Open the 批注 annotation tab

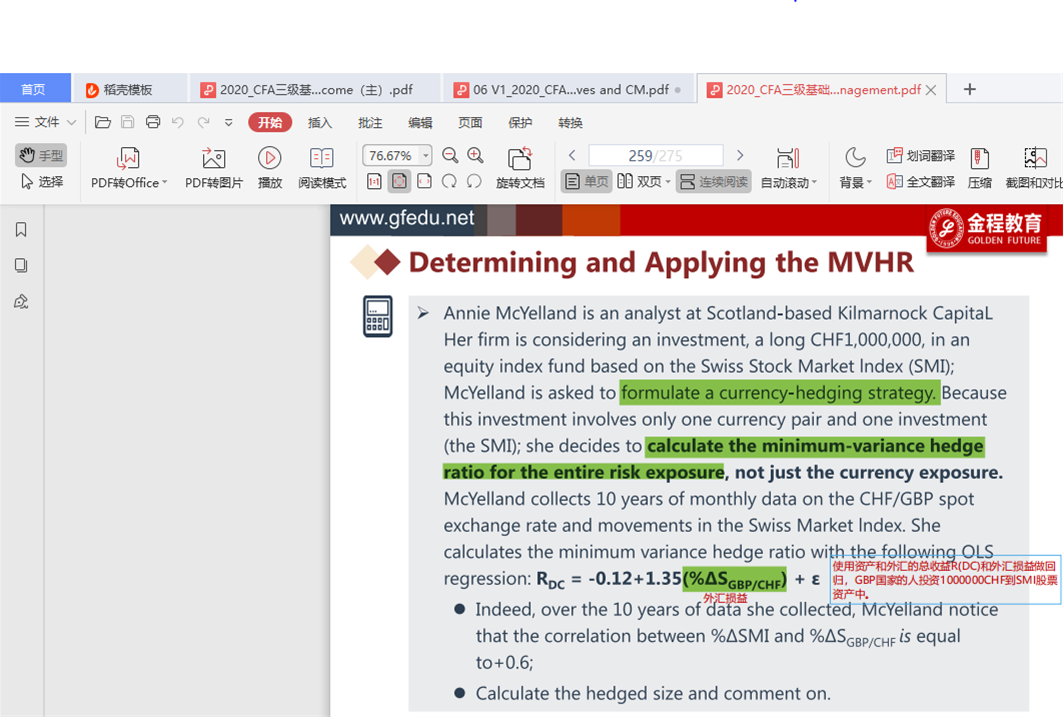(x=370, y=123)
